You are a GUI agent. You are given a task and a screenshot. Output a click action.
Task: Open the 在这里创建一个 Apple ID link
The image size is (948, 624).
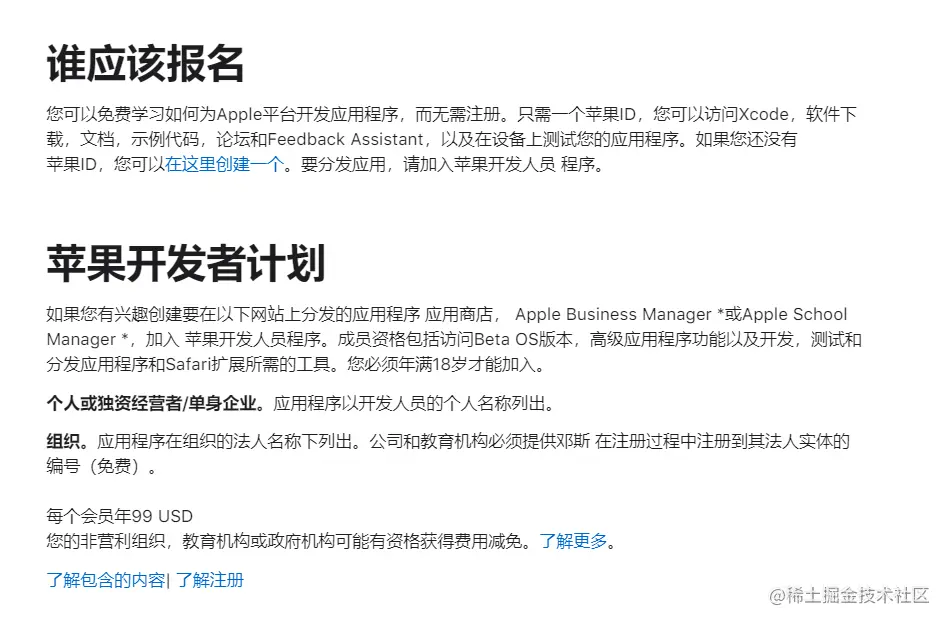pos(225,164)
